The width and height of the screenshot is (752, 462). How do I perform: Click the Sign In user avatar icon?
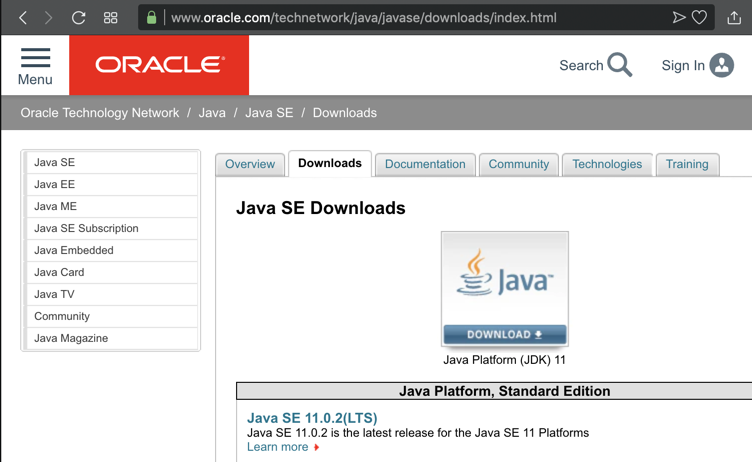coord(722,65)
